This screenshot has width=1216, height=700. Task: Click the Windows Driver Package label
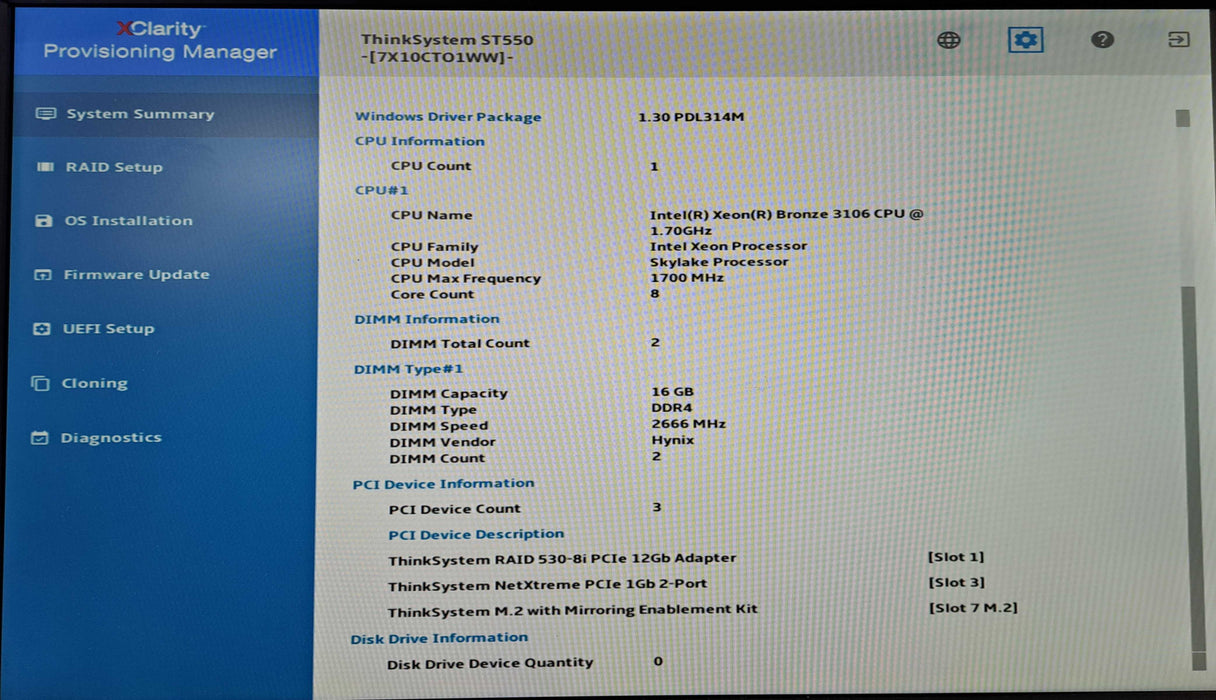[x=448, y=117]
